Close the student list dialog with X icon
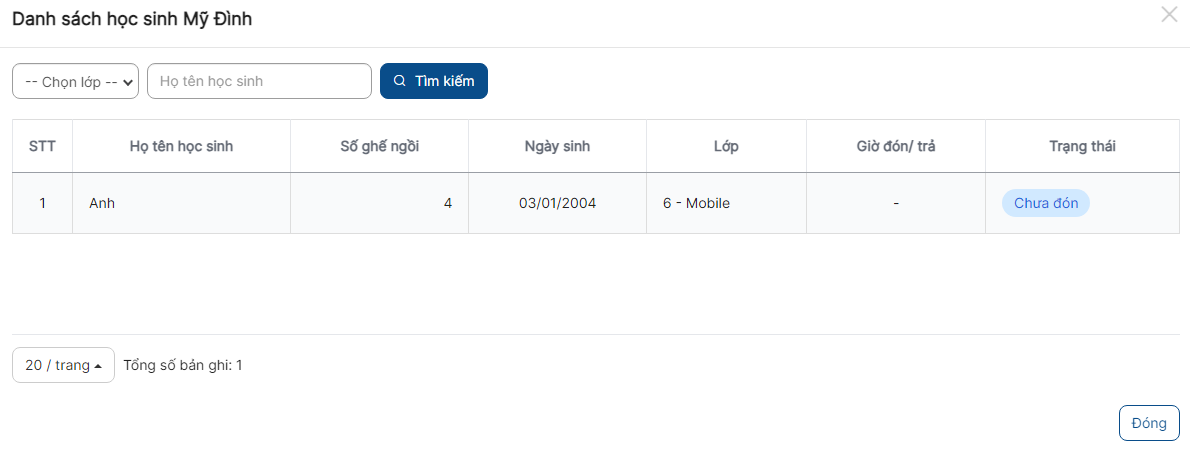Viewport: 1190px width, 452px height. (x=1169, y=14)
